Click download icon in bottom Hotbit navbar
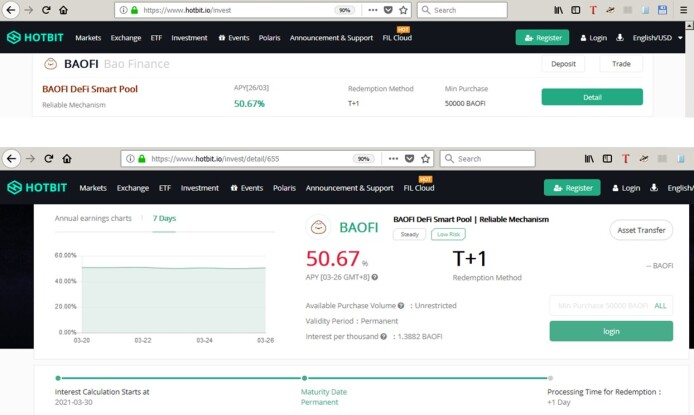This screenshot has width=694, height=415. pyautogui.click(x=654, y=188)
